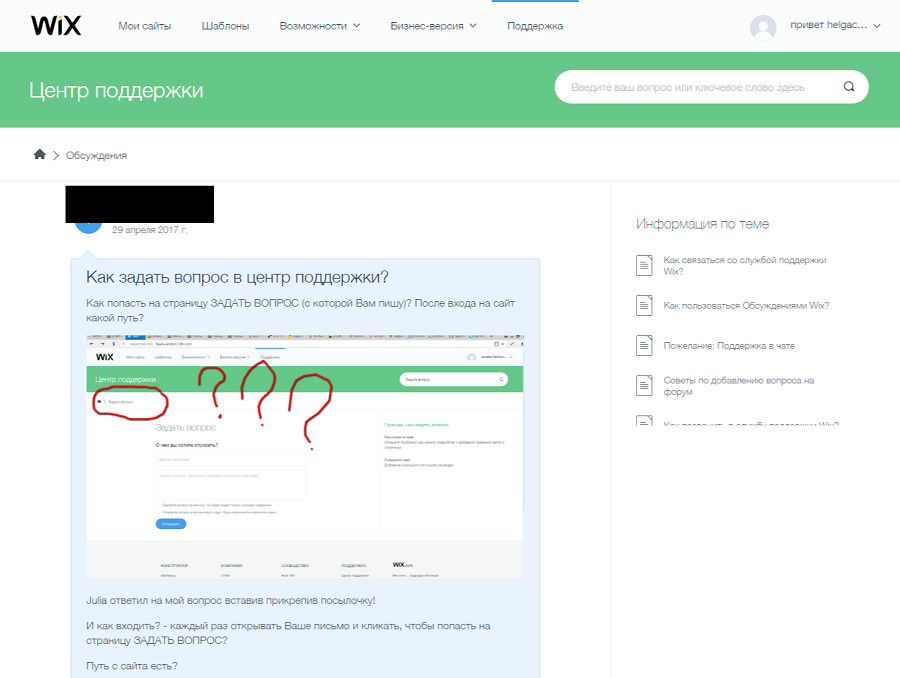Click the magnifier search icon

click(849, 87)
